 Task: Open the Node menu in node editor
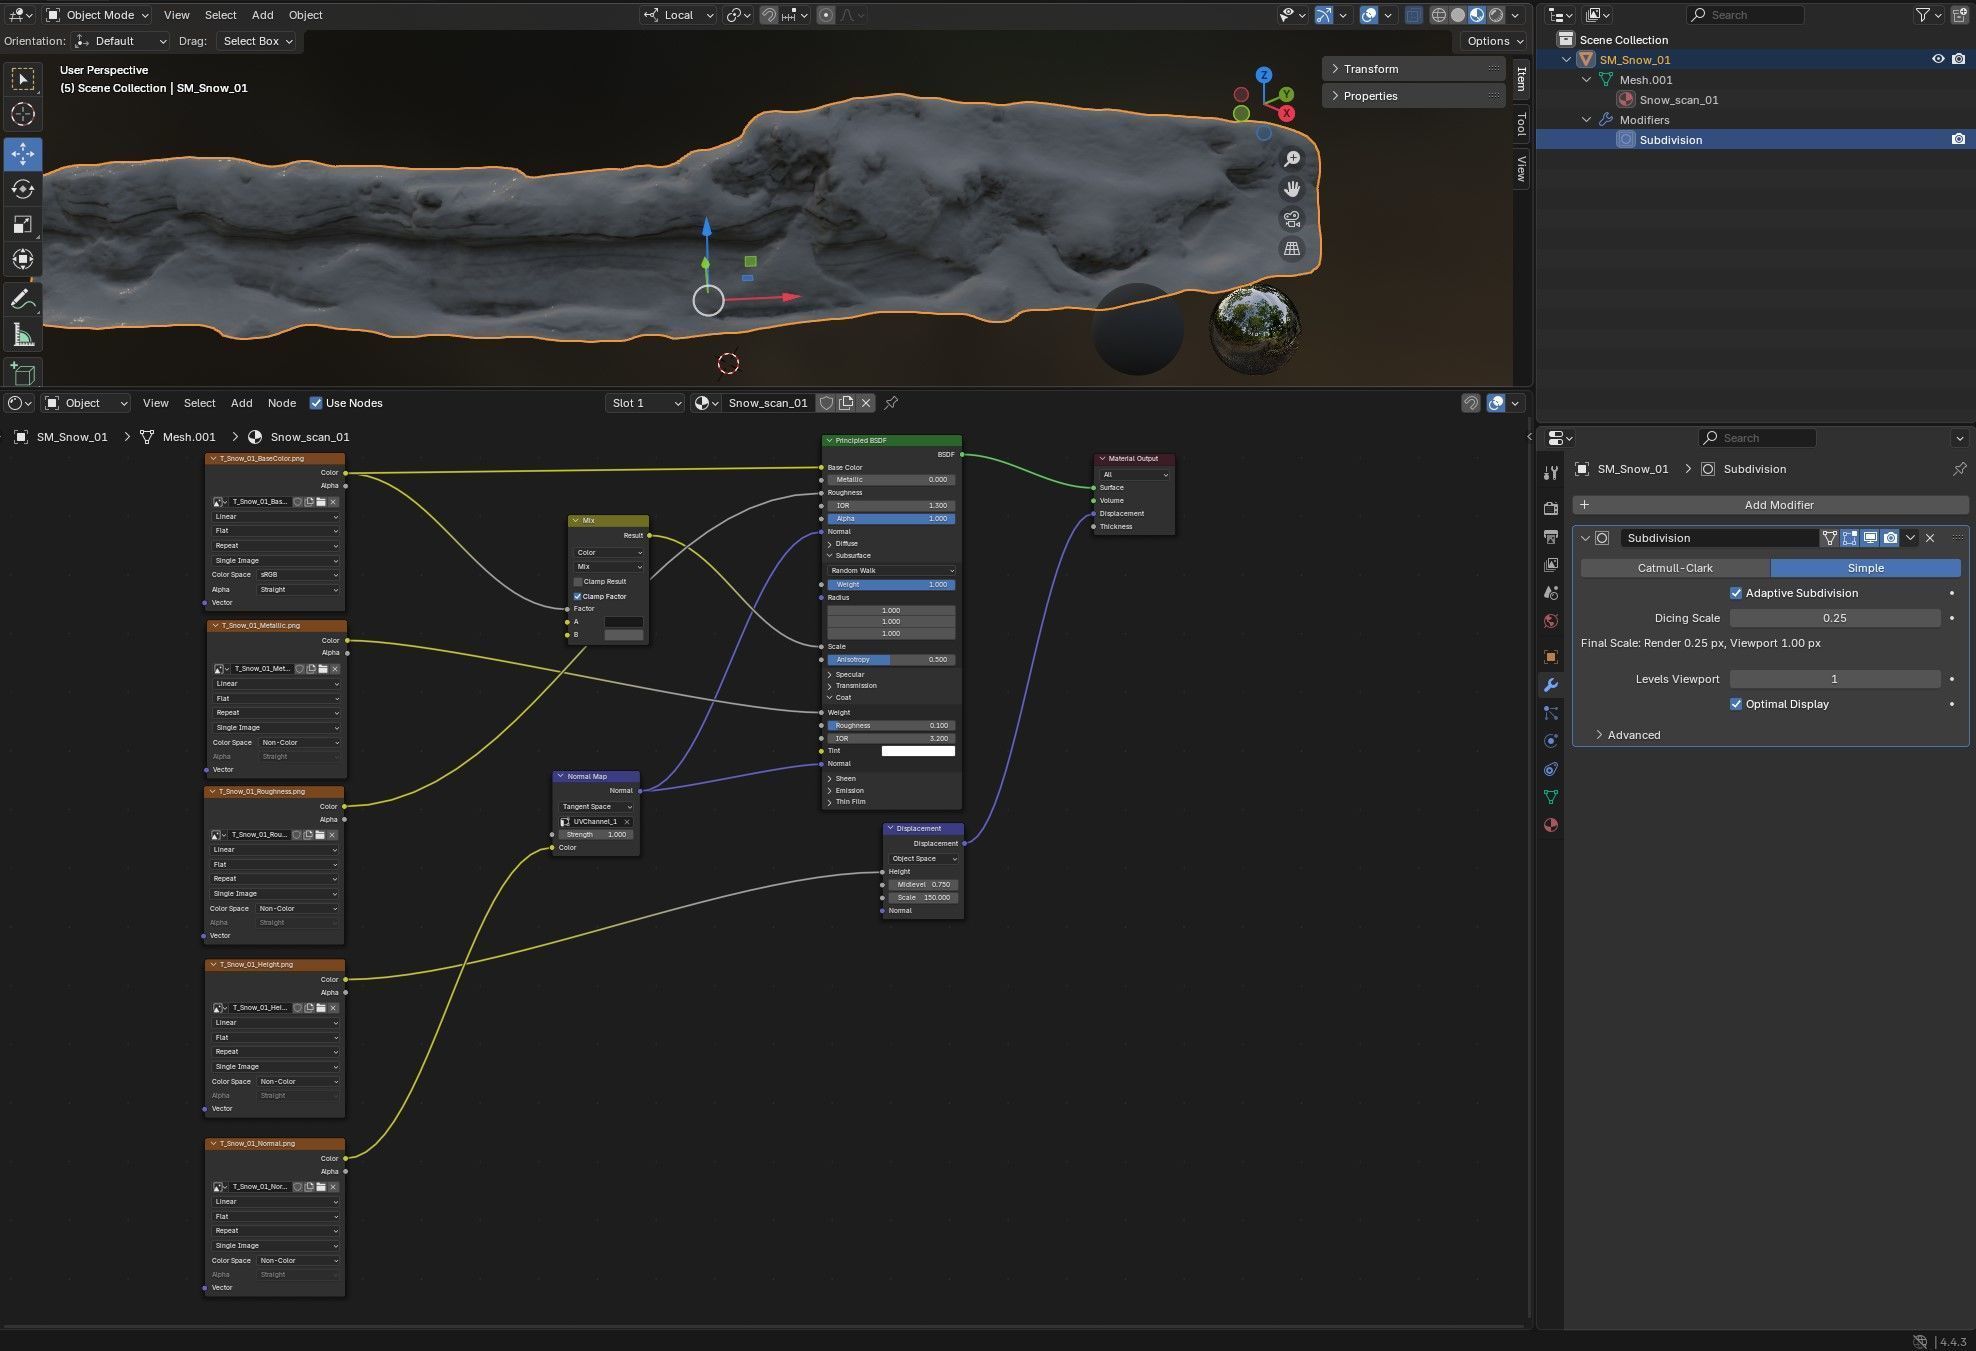[x=281, y=403]
